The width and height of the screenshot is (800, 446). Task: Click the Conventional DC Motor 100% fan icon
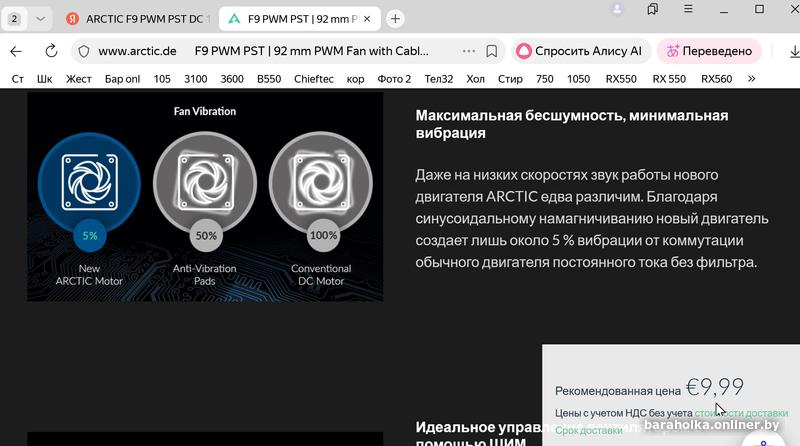[321, 183]
